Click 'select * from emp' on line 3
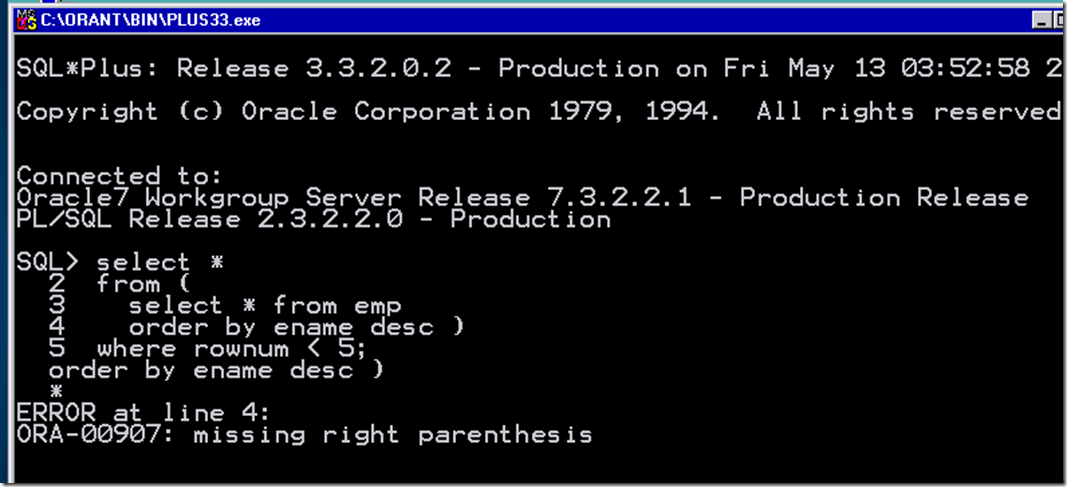 pos(264,305)
